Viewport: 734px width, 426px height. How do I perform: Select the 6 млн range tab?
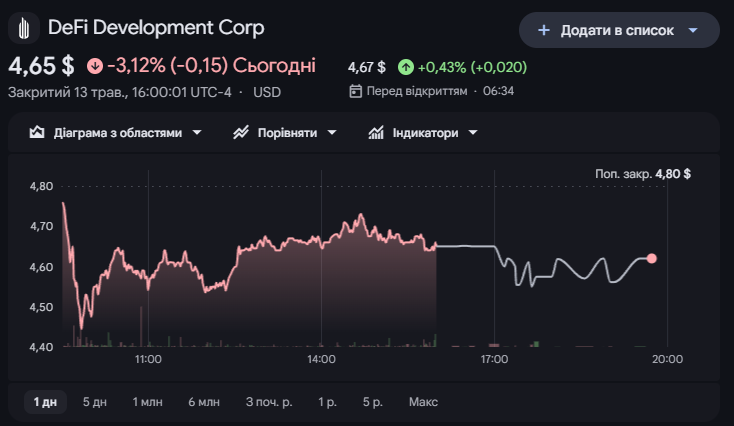pyautogui.click(x=204, y=402)
